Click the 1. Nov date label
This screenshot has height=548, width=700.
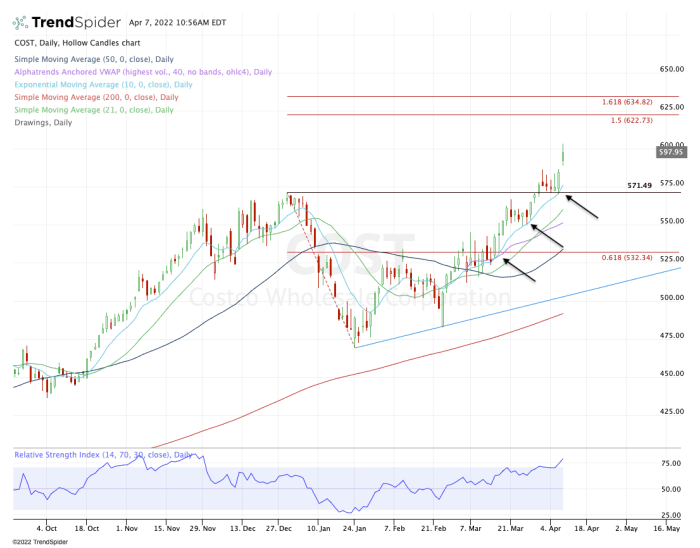click(x=127, y=528)
